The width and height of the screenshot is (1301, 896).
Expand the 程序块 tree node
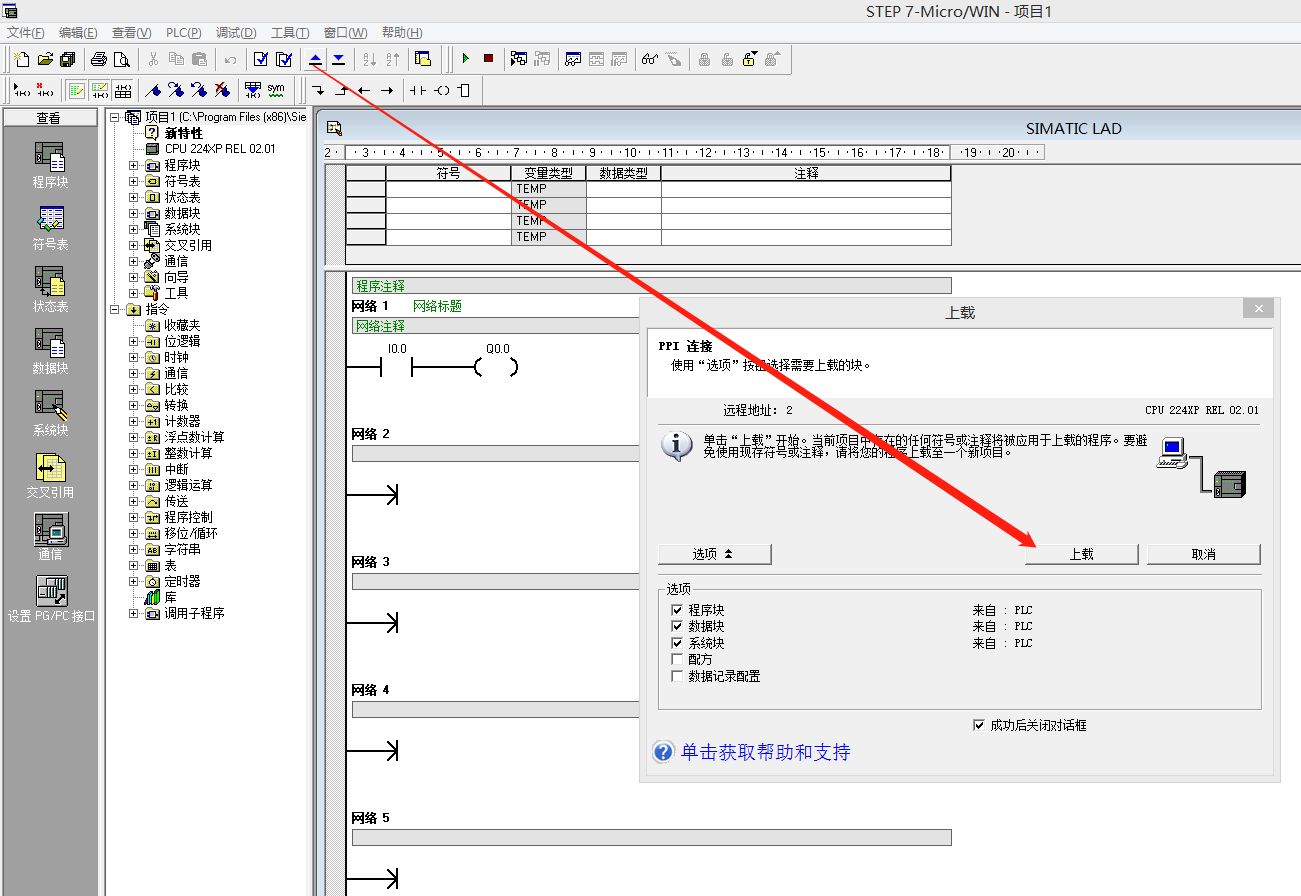(134, 165)
